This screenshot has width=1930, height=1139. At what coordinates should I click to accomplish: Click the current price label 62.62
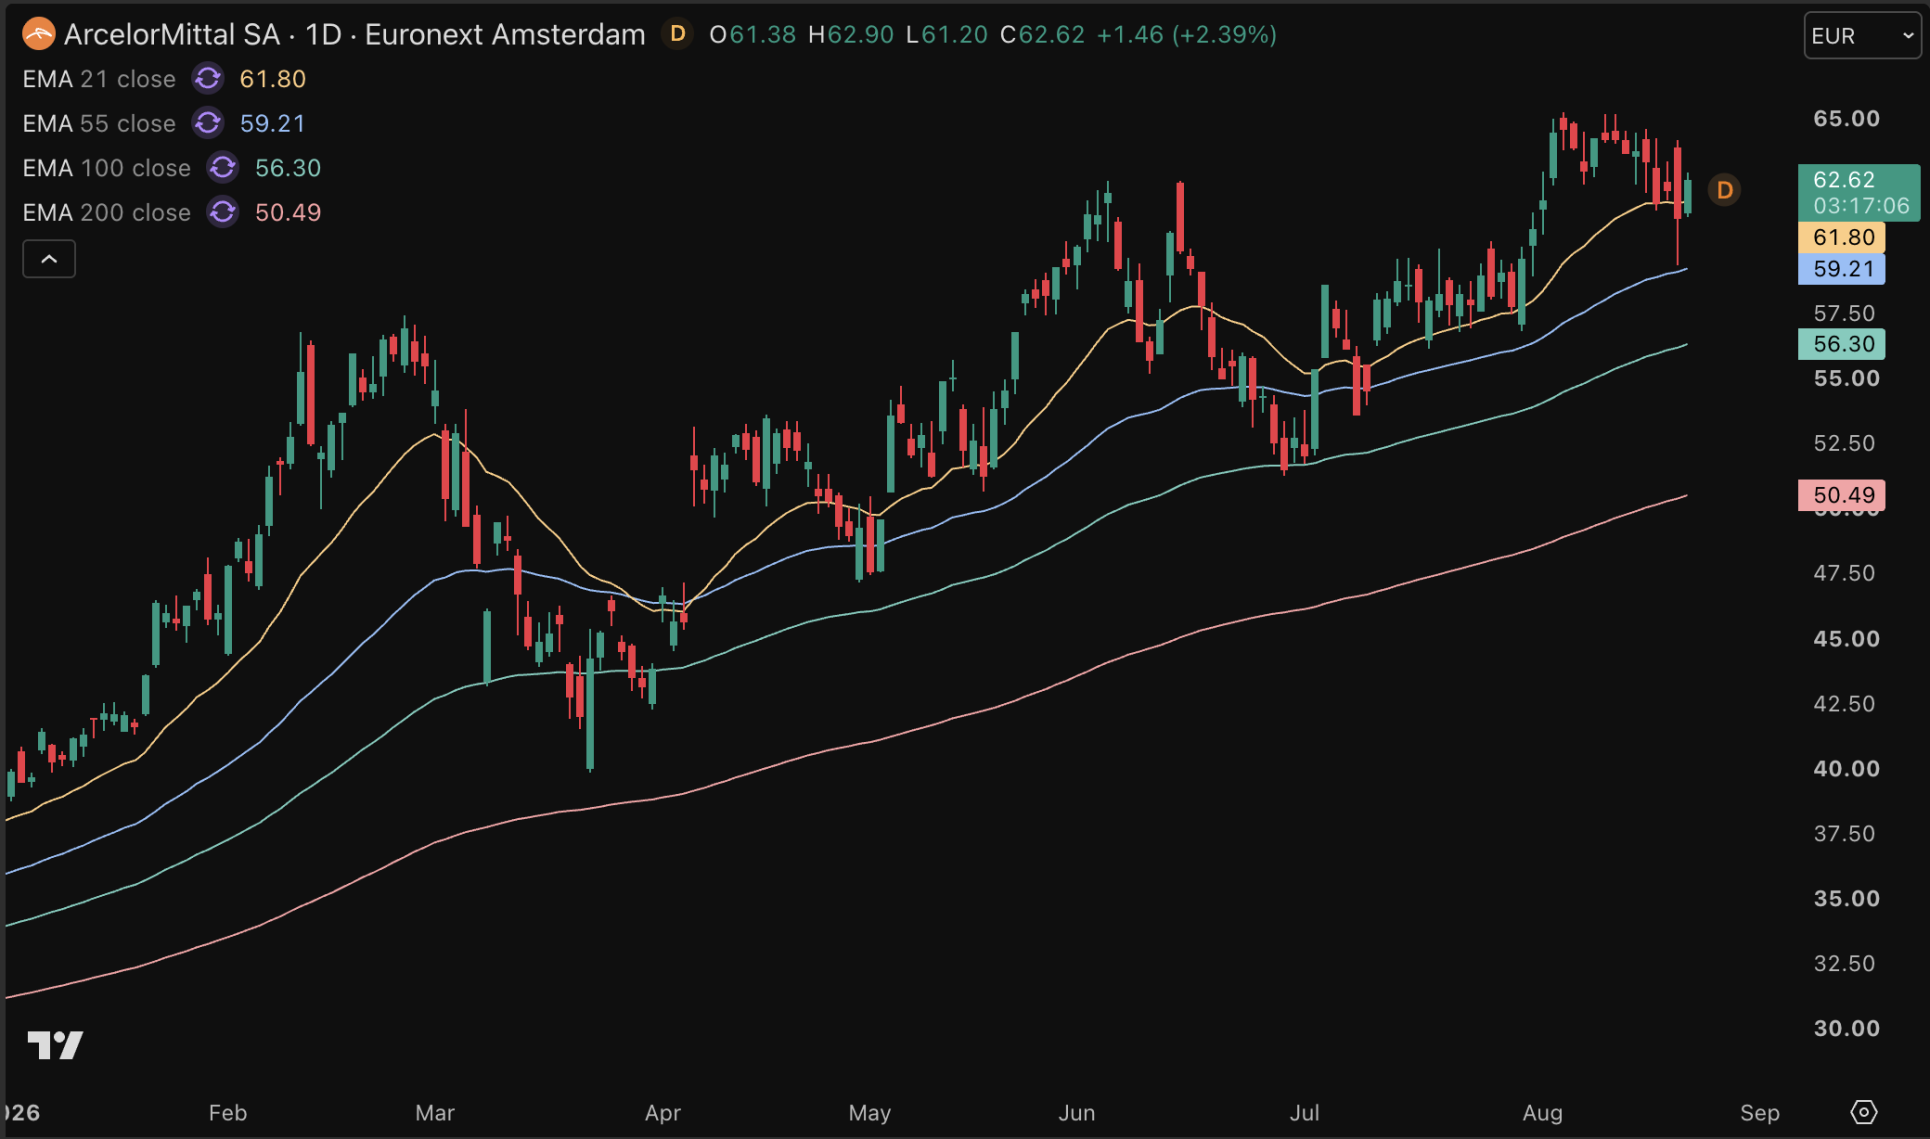point(1858,192)
